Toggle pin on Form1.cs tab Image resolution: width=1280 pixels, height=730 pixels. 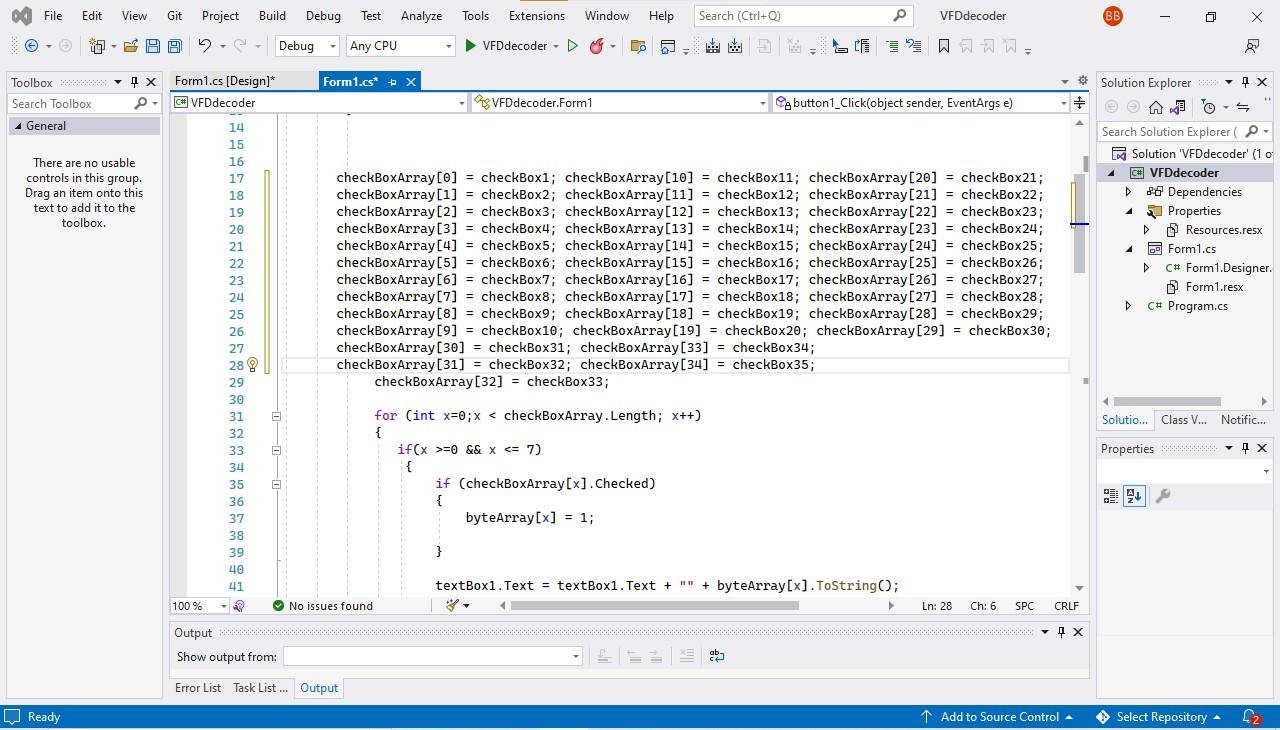point(392,82)
